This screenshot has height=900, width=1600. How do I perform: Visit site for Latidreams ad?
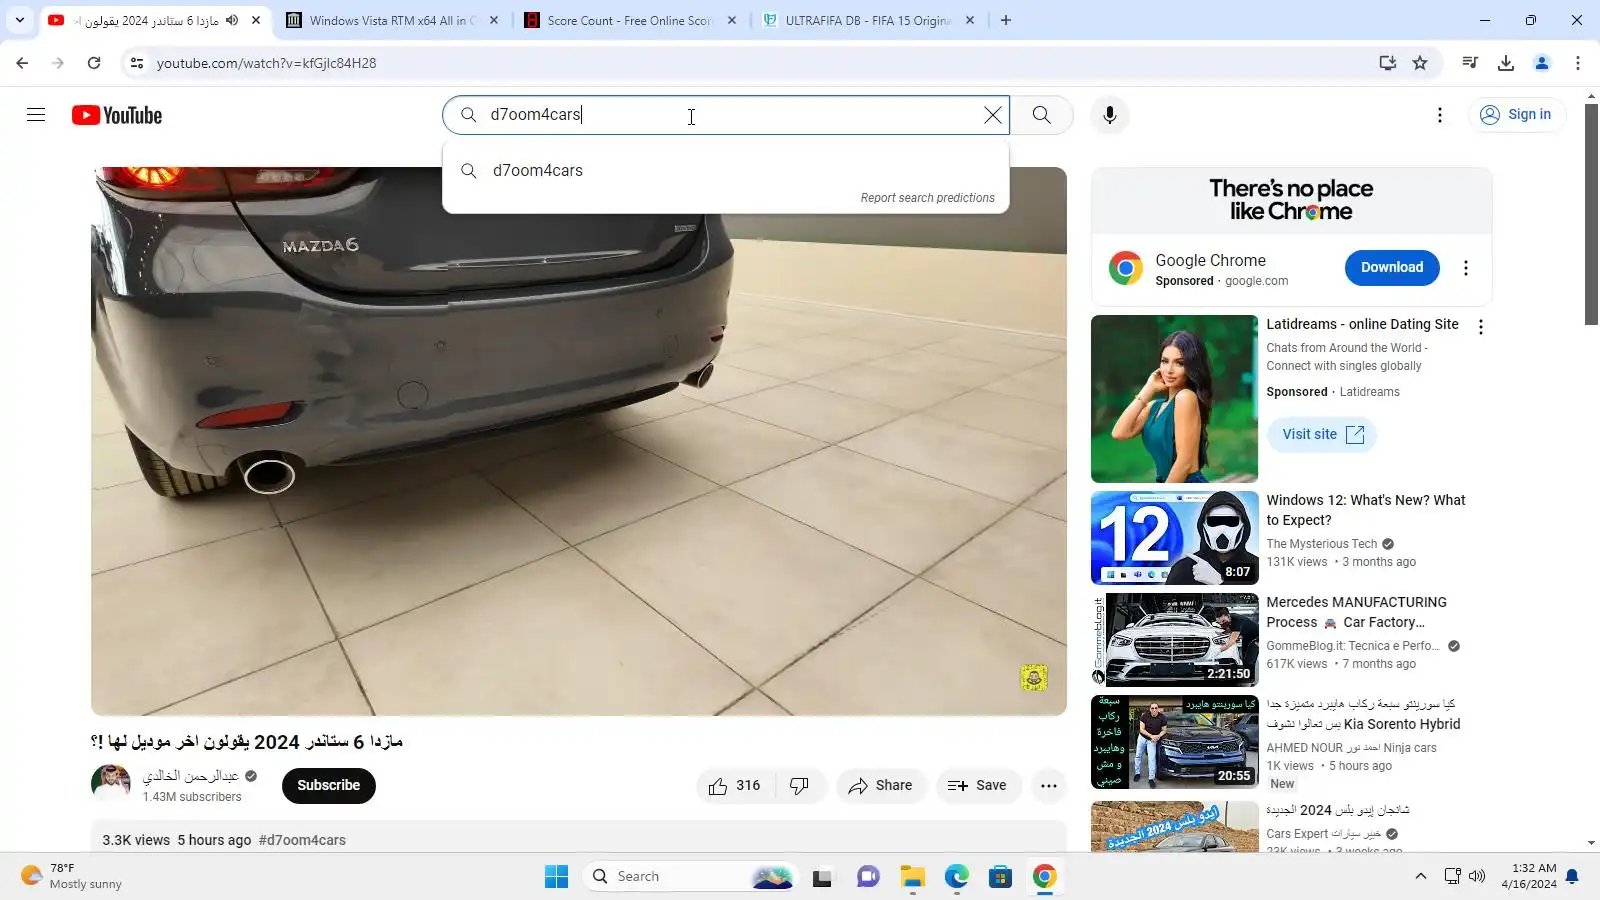coord(1322,435)
